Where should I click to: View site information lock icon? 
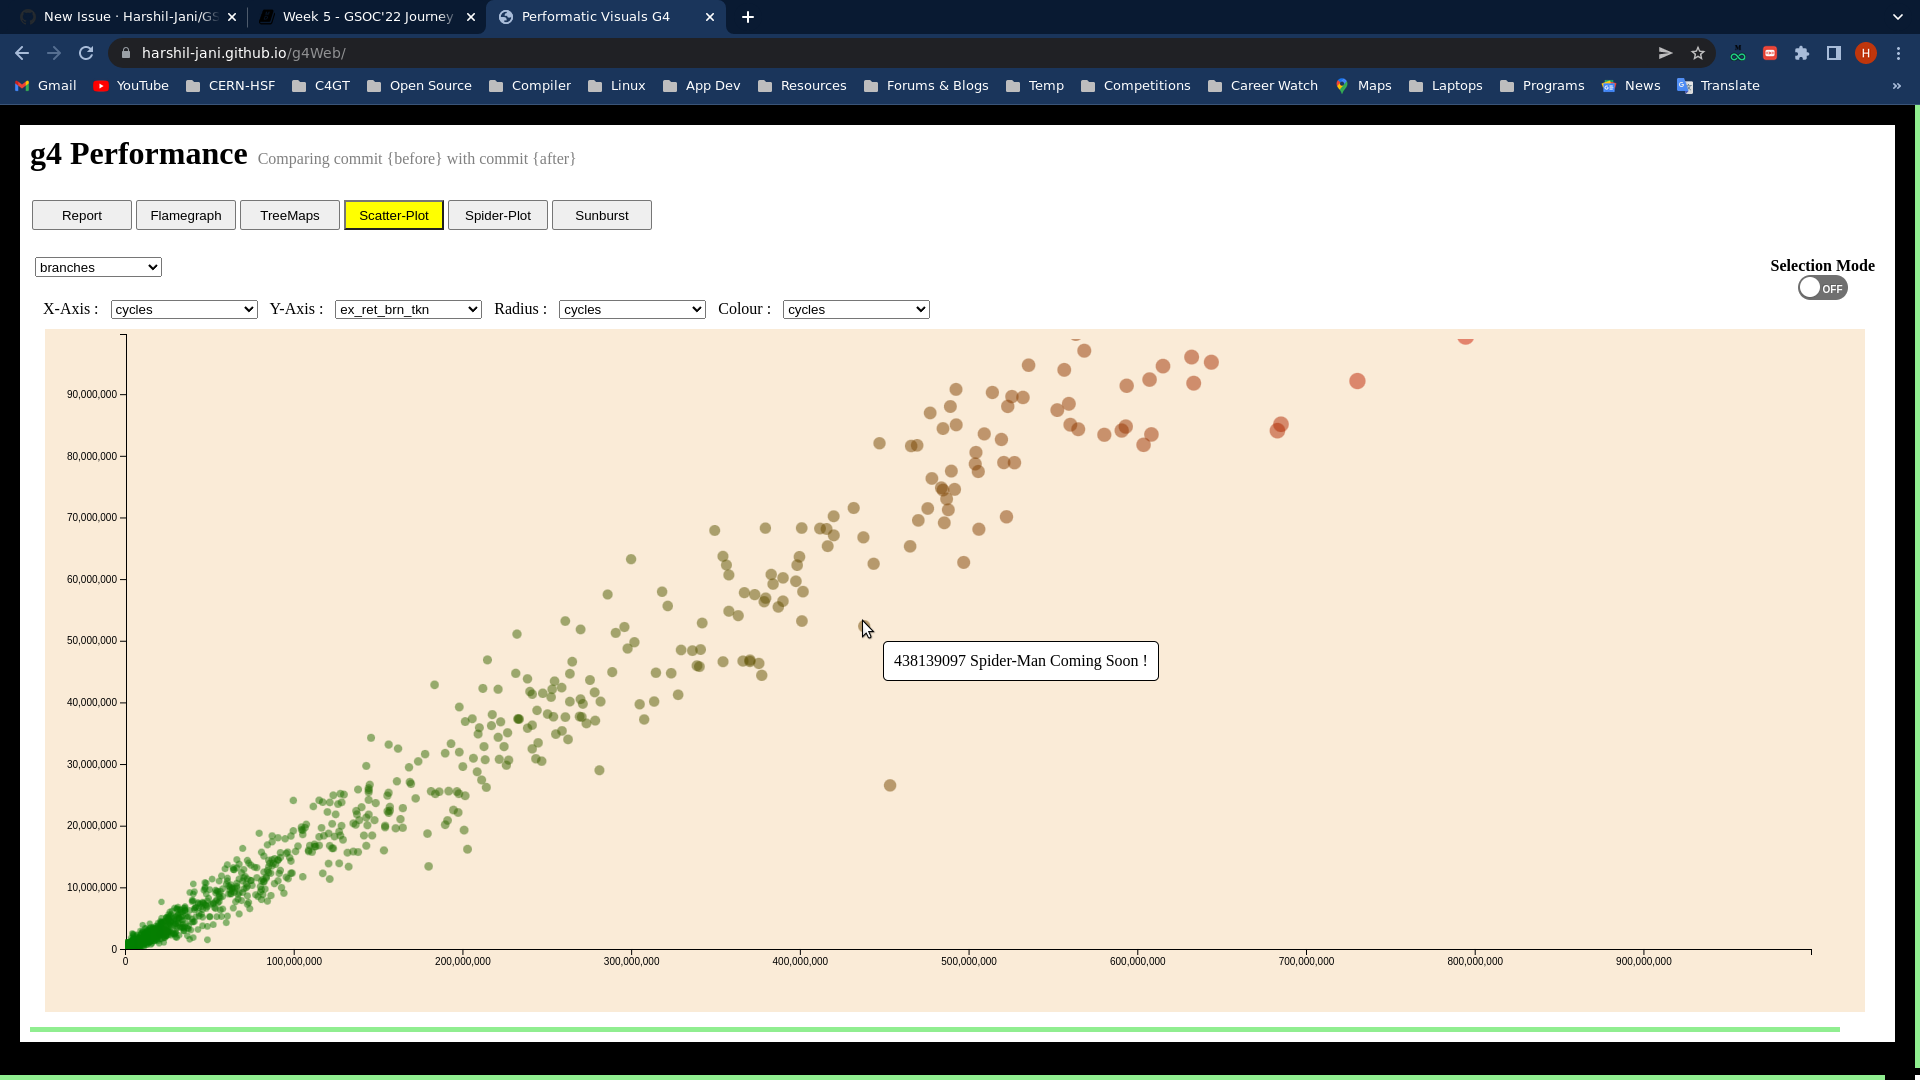click(x=126, y=53)
